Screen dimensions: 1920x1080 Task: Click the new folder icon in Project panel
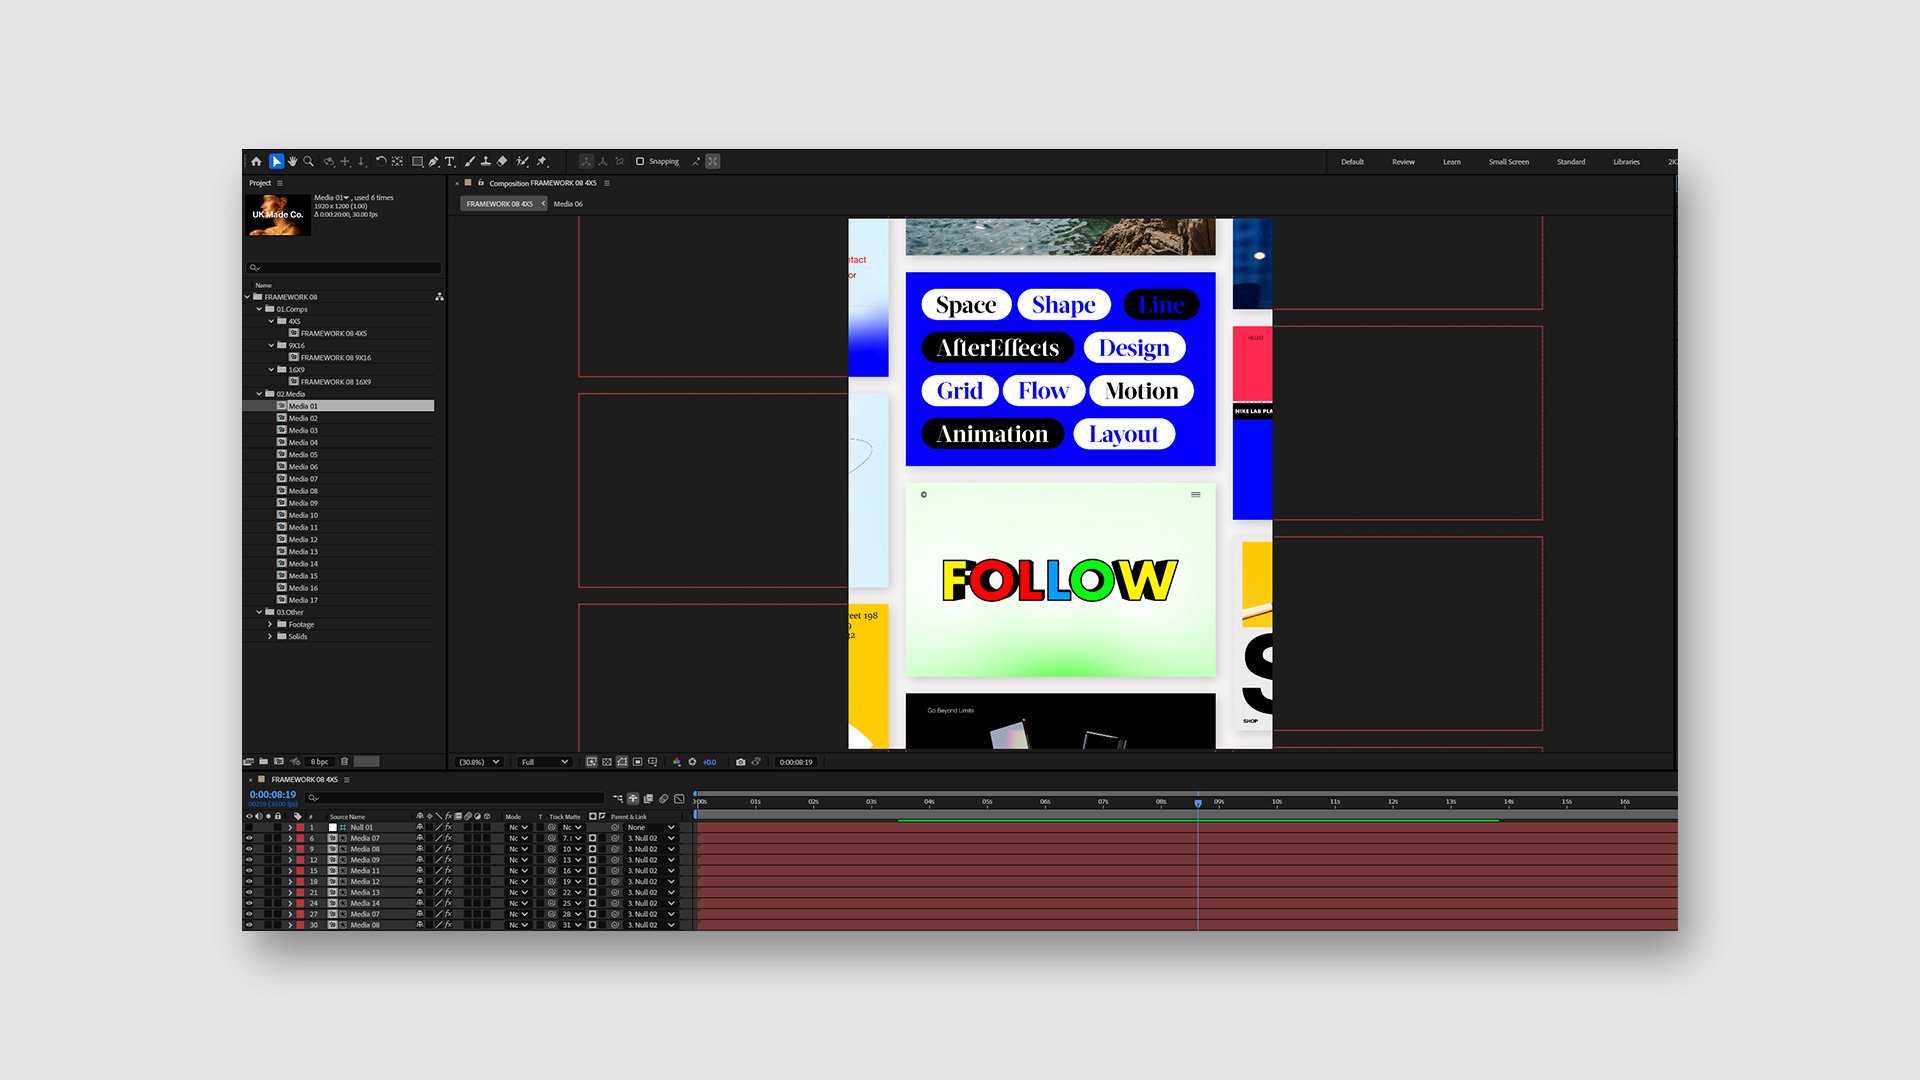(263, 761)
